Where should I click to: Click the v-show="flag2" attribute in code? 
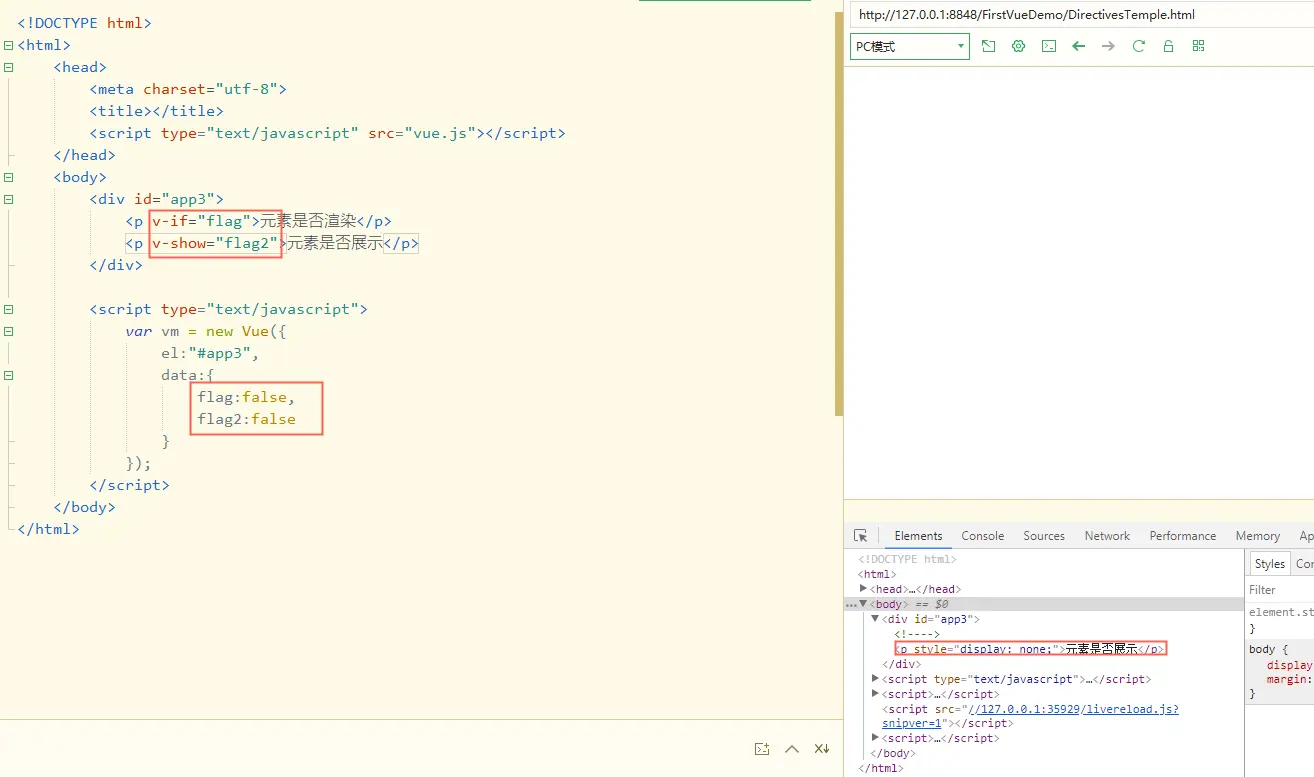(215, 243)
